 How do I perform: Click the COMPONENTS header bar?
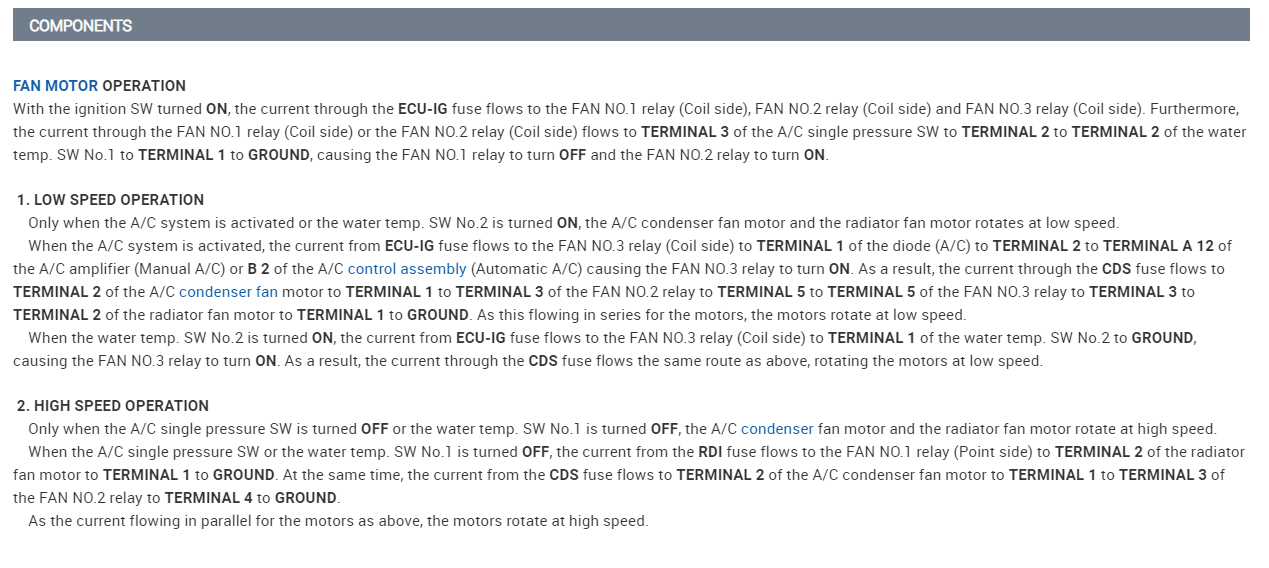pyautogui.click(x=630, y=25)
